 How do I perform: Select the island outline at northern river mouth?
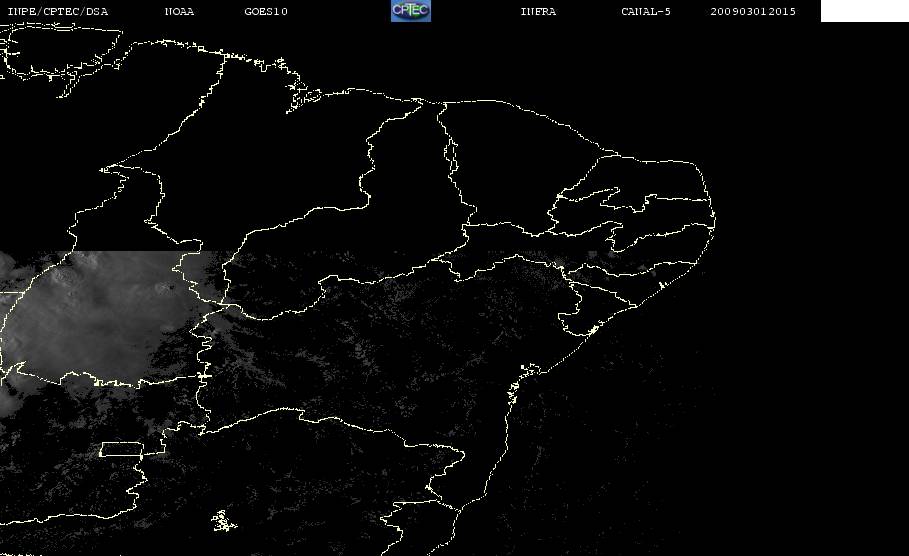click(304, 97)
